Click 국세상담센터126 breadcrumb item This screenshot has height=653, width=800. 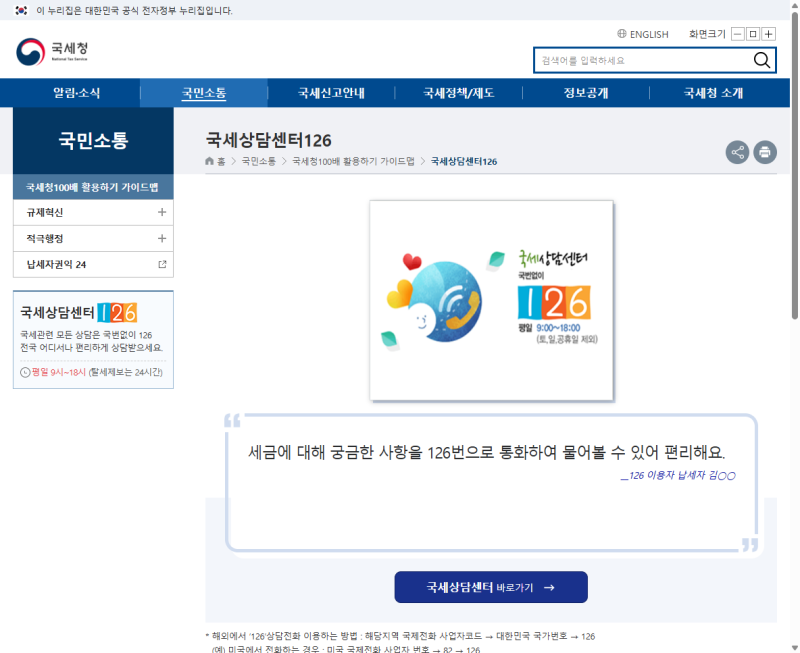(464, 161)
